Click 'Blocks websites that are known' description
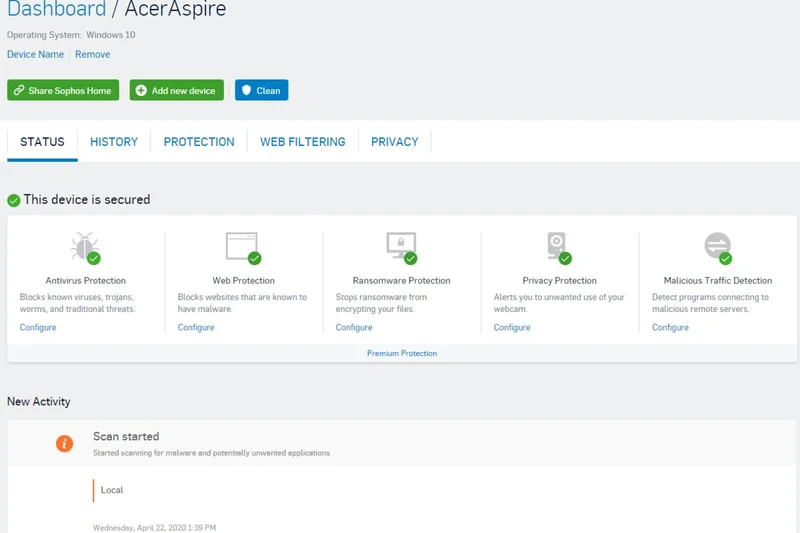Viewport: 800px width, 533px height. (242, 303)
